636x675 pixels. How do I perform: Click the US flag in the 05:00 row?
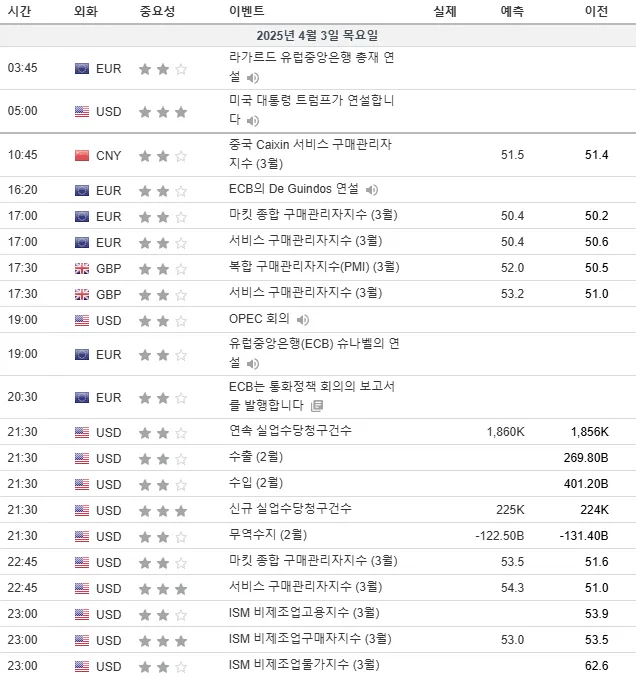pyautogui.click(x=82, y=111)
